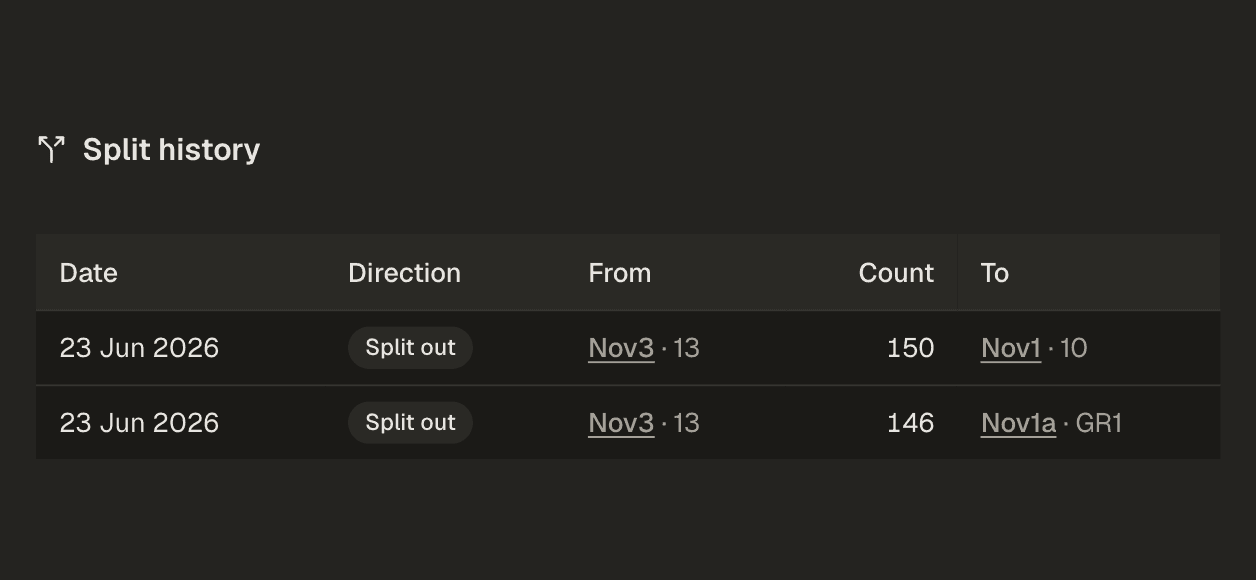
Task: Click the From column header
Action: click(619, 273)
